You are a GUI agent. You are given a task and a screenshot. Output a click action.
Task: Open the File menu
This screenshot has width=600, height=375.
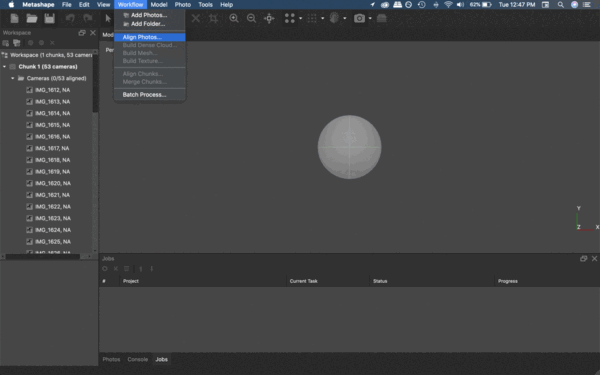pos(67,5)
